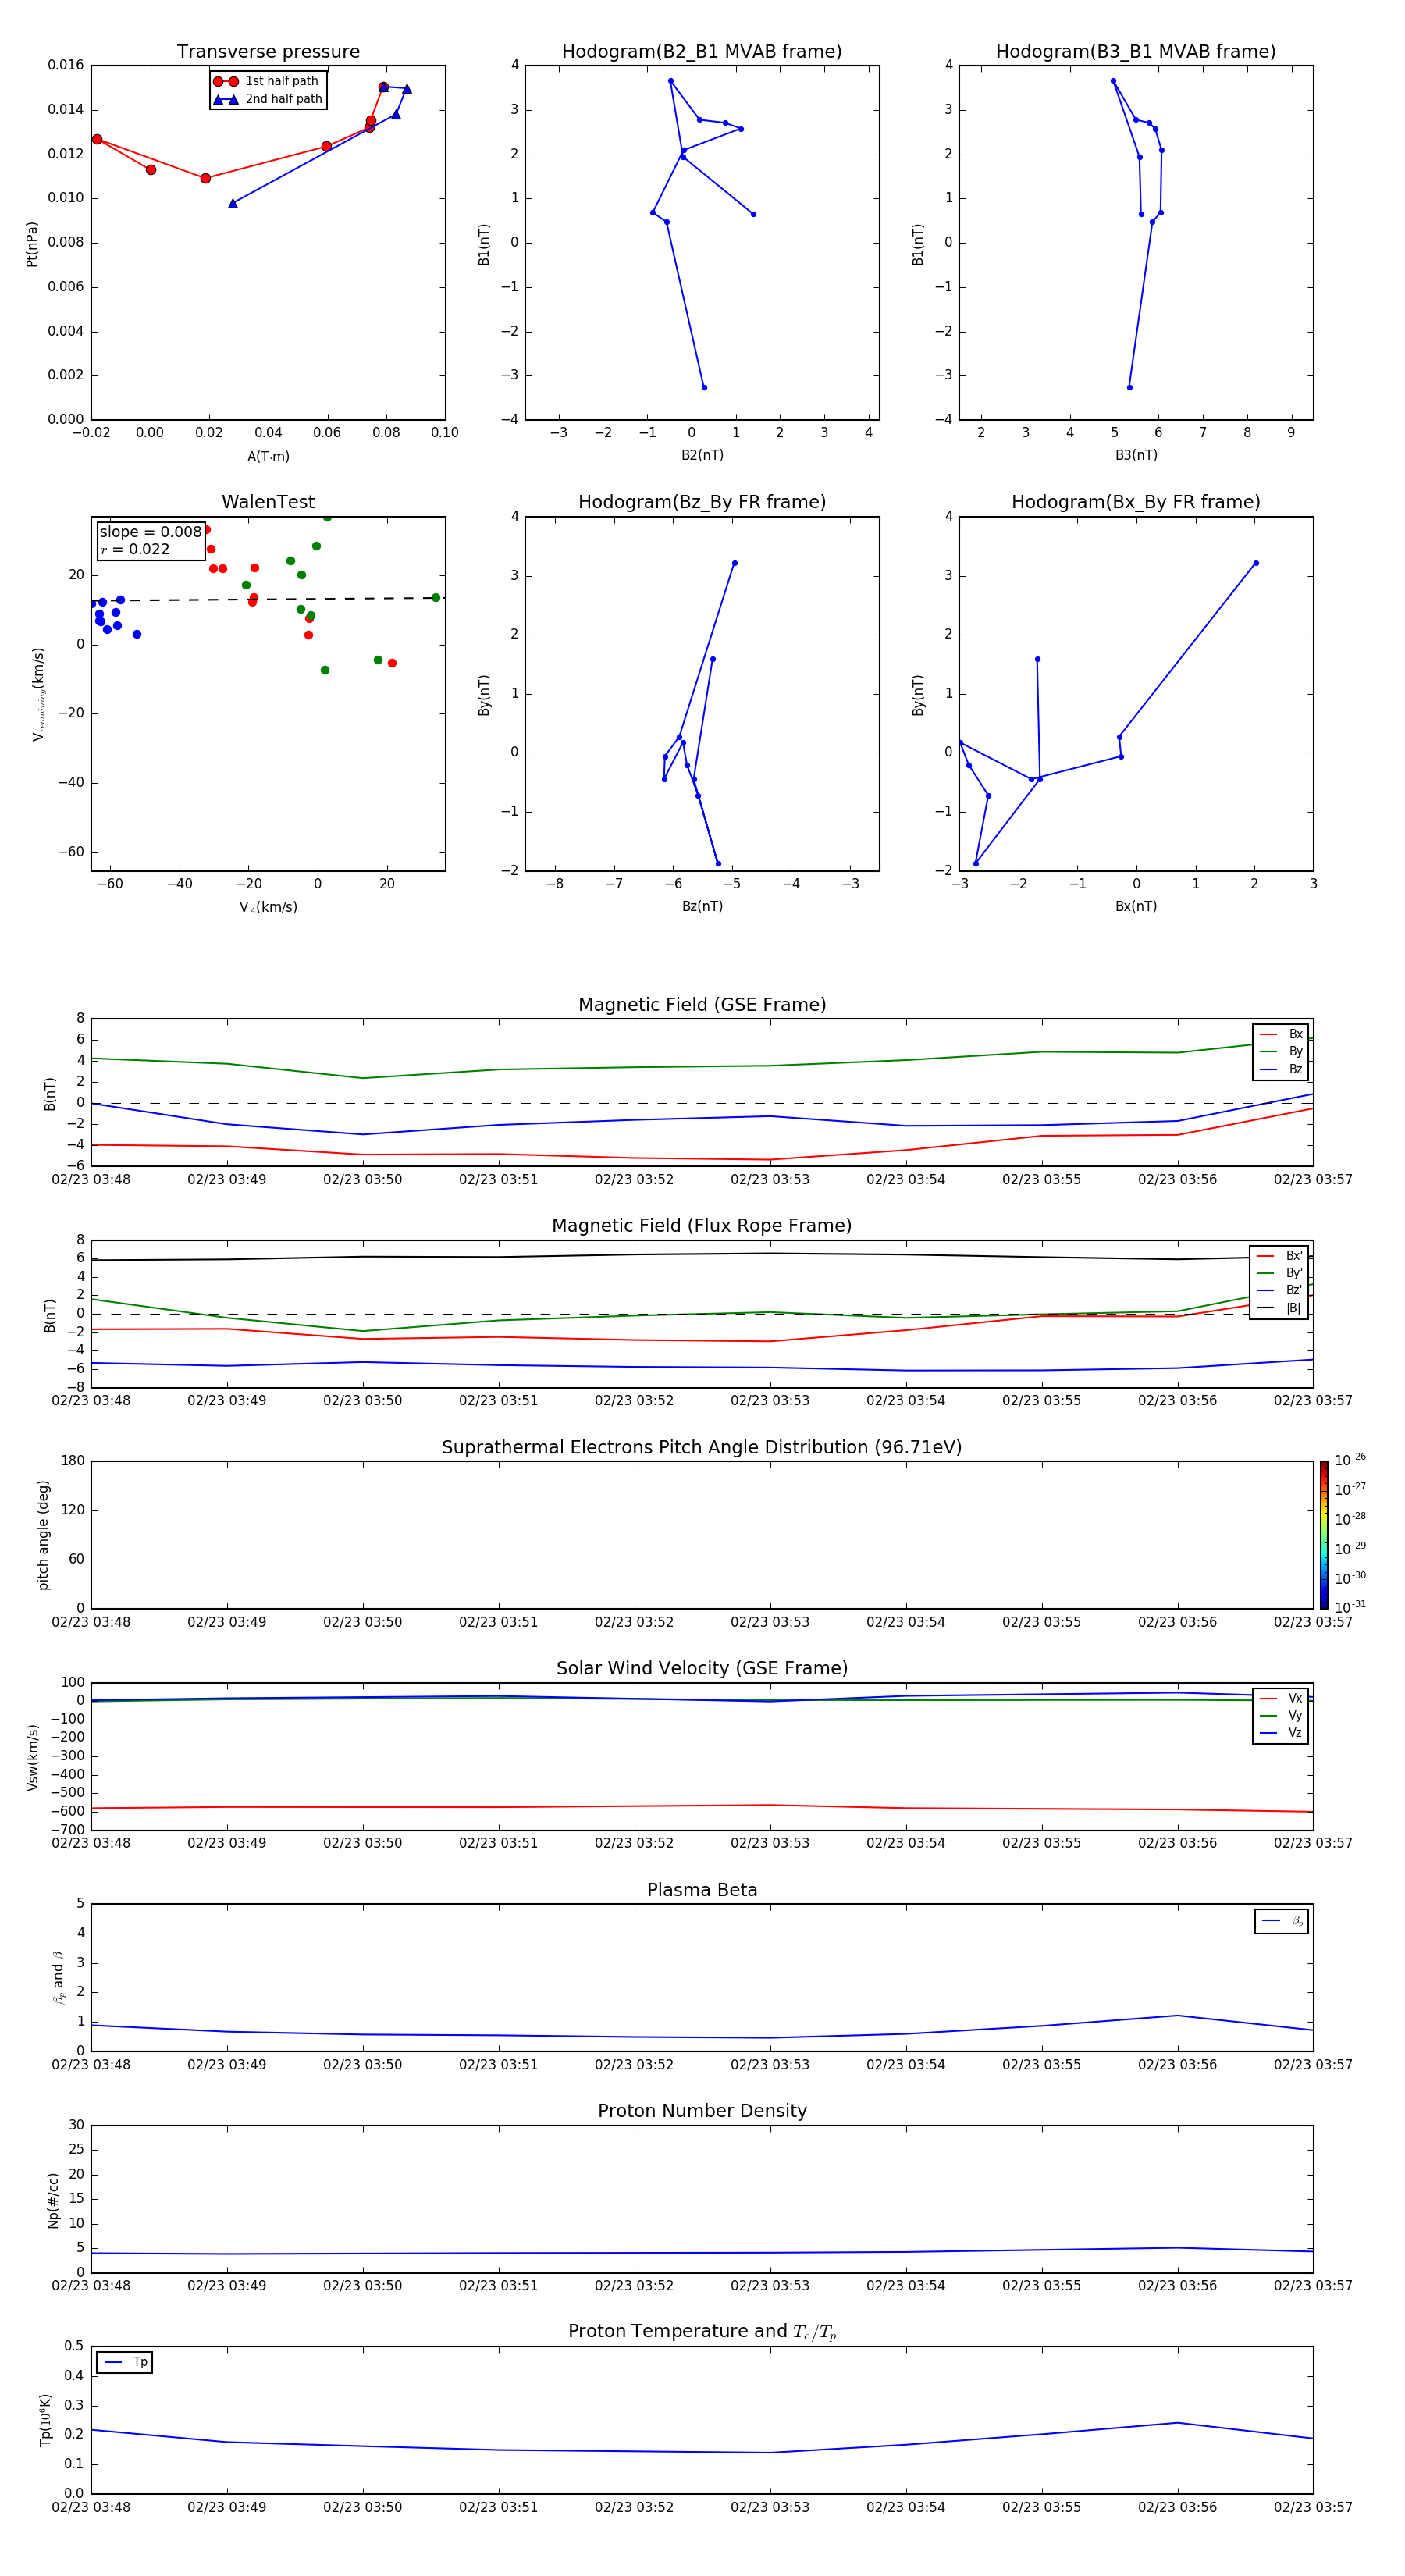Viewport: 1405px width, 2576px height.
Task: Click the "A(T·m)" x-axis label
Action: coord(268,457)
